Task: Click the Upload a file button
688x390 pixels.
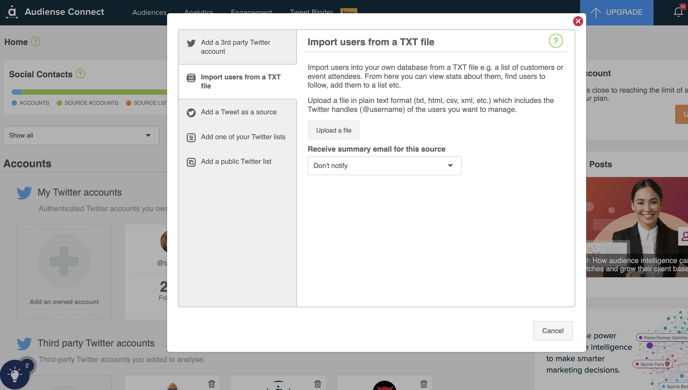Action: pos(333,130)
